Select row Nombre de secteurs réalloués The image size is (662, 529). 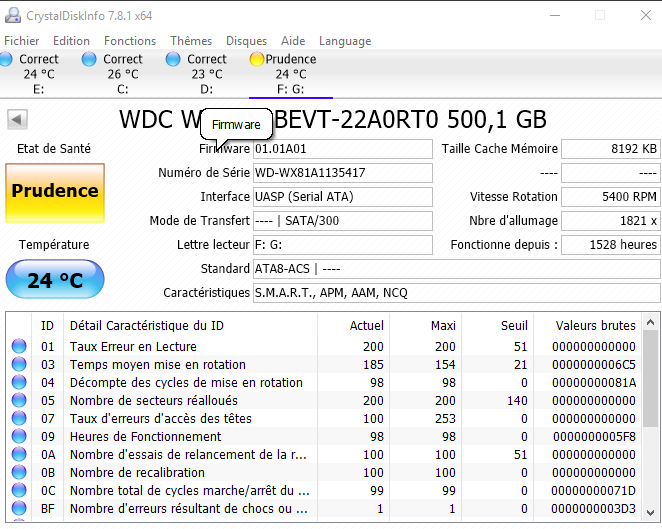pyautogui.click(x=324, y=400)
